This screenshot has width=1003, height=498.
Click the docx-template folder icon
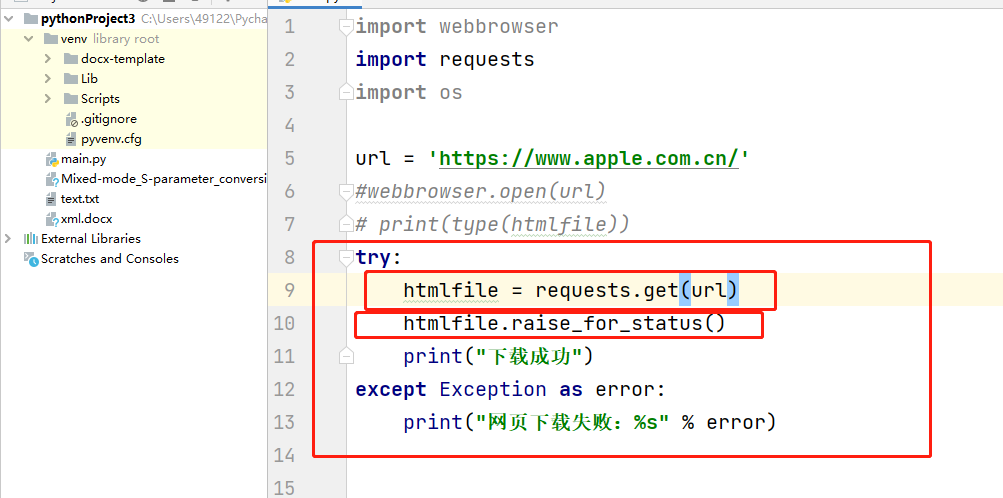[71, 59]
